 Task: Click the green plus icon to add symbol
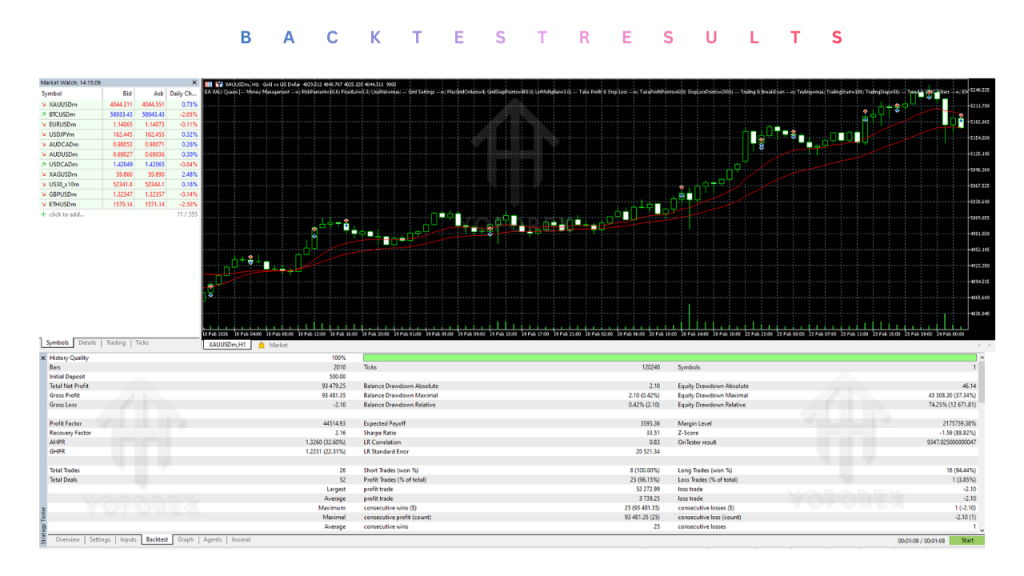[44, 214]
